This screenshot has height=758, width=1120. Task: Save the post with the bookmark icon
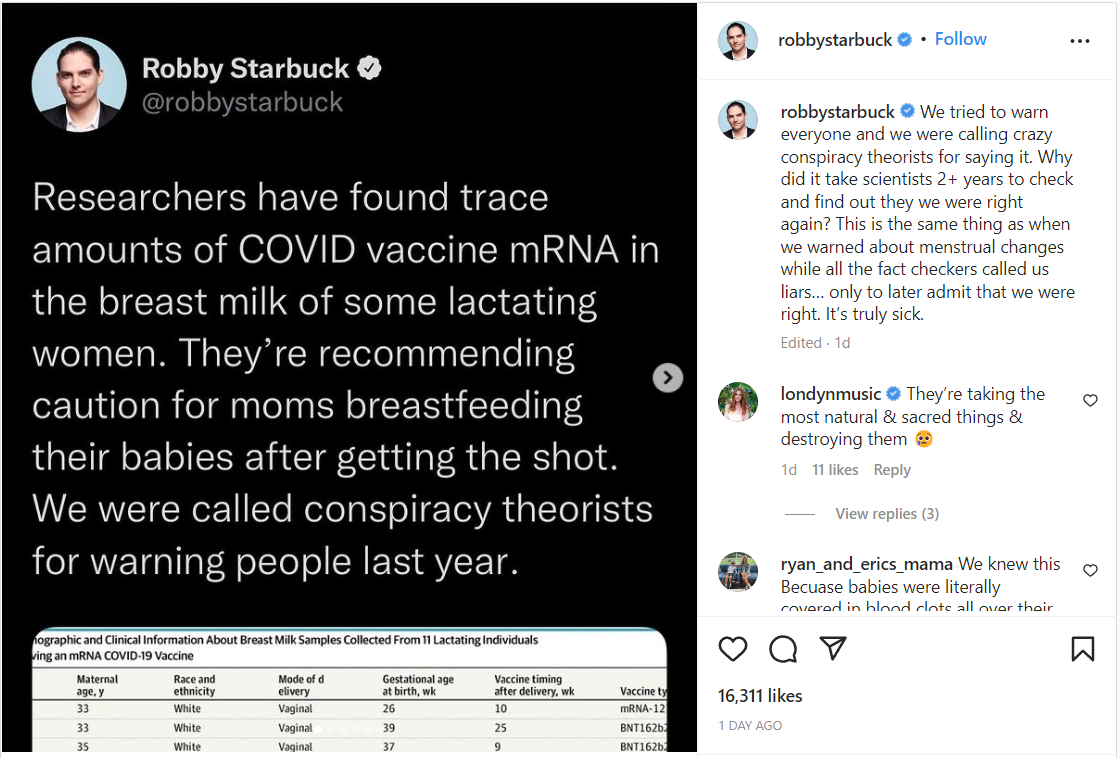click(x=1082, y=649)
